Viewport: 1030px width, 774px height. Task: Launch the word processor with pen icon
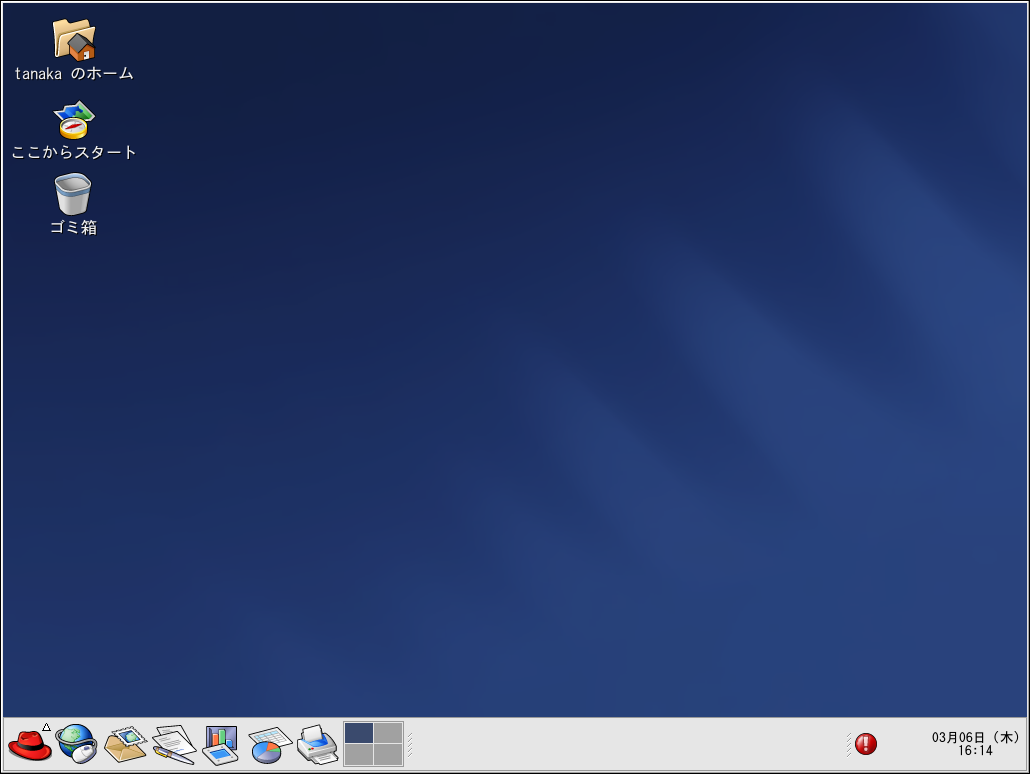tap(173, 745)
